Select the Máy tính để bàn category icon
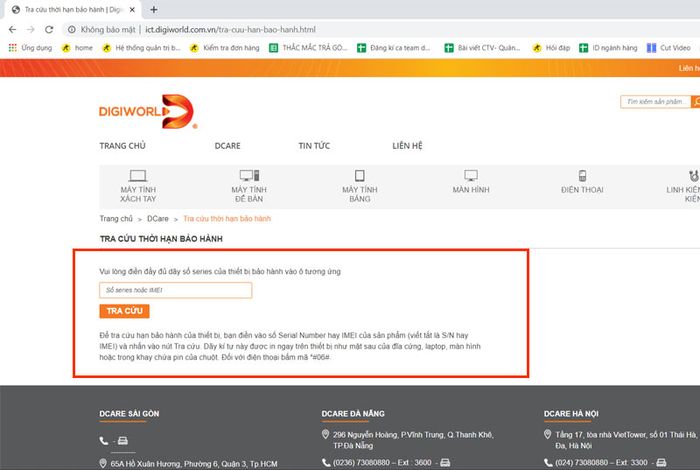 (249, 175)
